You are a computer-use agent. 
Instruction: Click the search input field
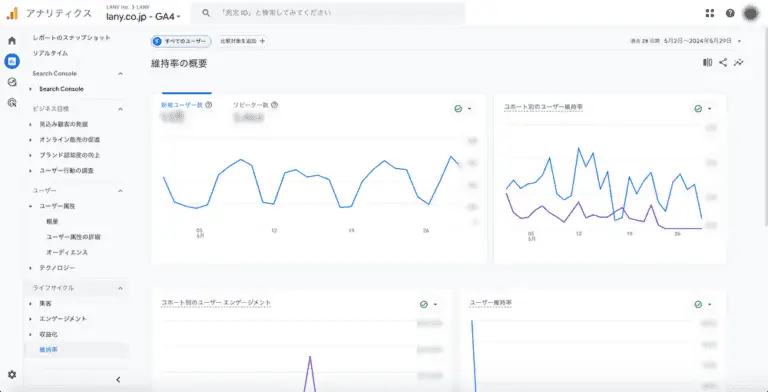328,13
